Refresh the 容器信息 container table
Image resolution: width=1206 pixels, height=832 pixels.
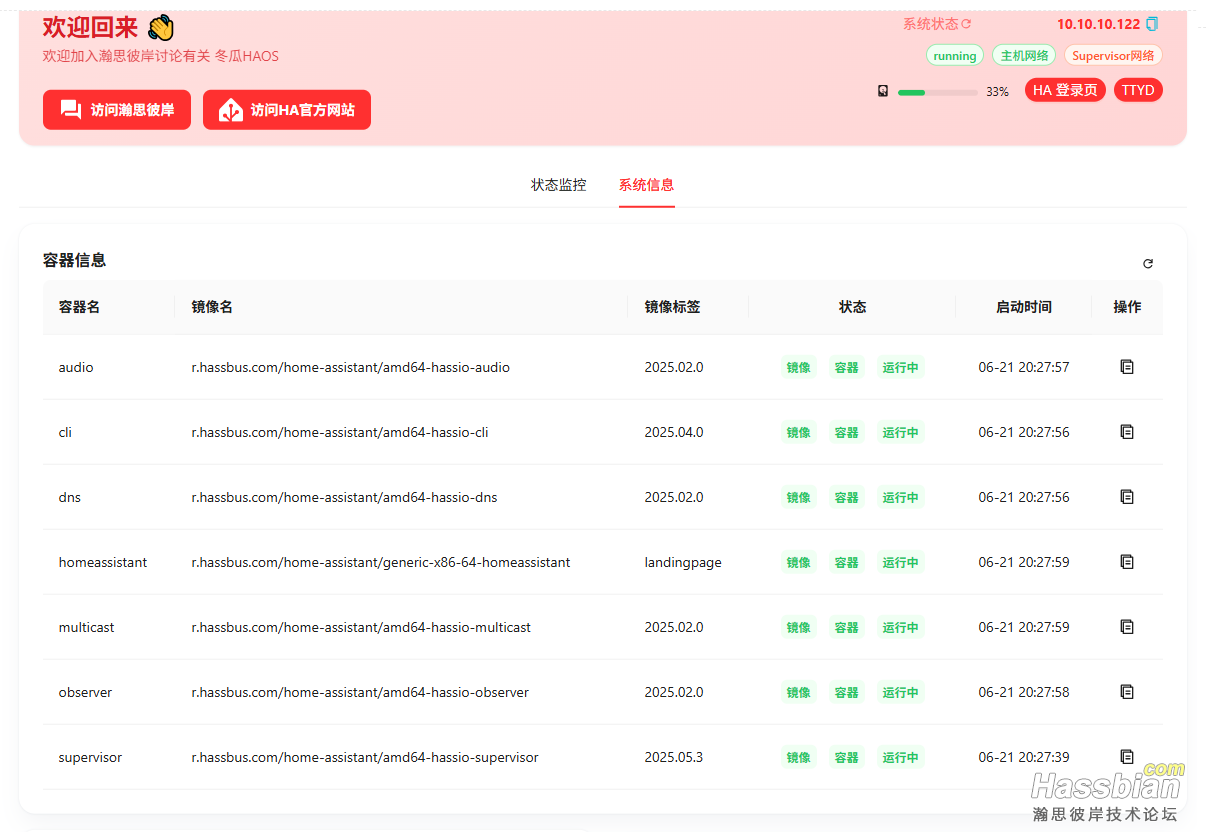coord(1148,264)
